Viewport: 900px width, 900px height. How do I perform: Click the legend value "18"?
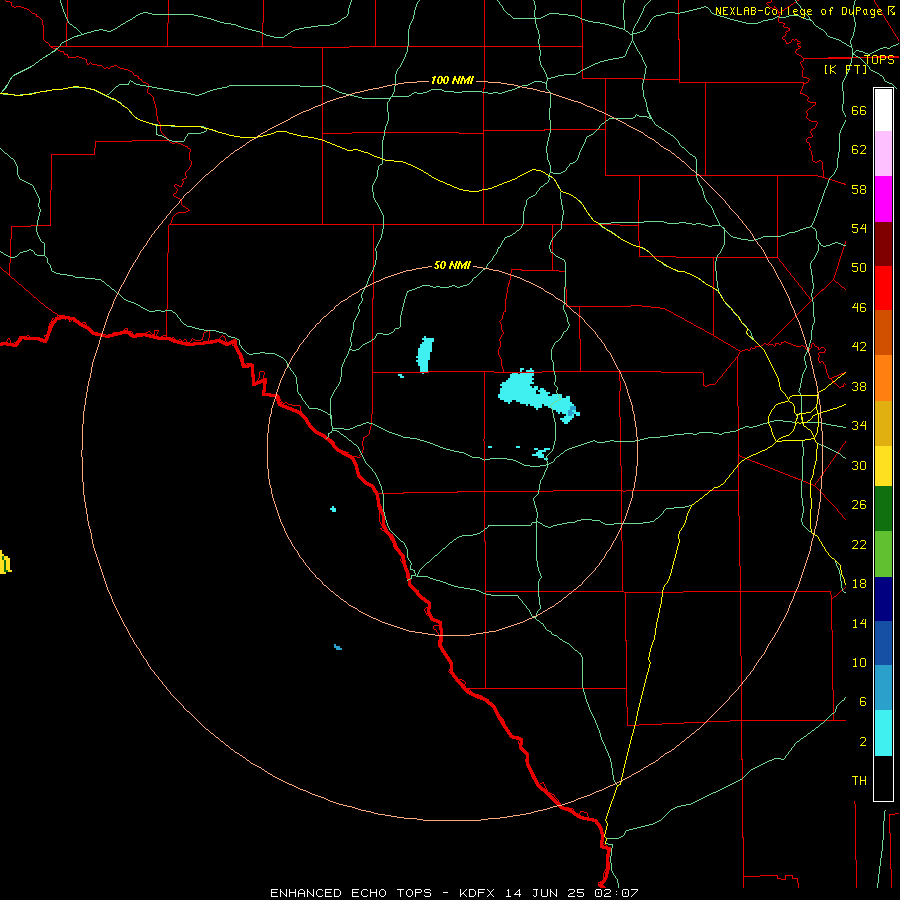point(859,584)
